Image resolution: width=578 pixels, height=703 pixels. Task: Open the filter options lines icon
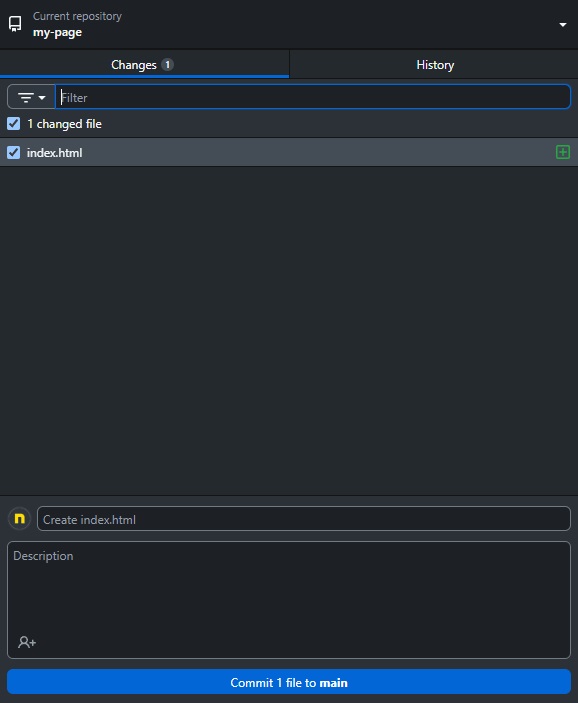pos(26,97)
